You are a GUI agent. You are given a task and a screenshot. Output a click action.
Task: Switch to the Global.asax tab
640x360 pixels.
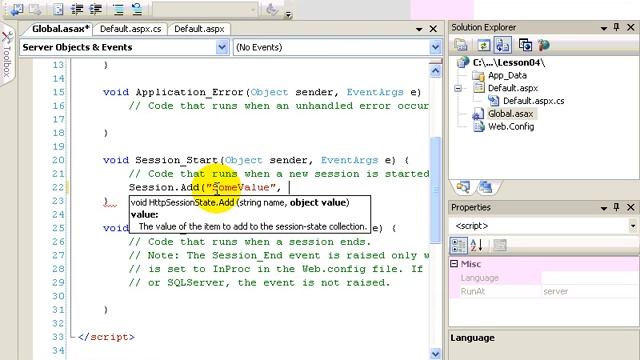(x=60, y=29)
